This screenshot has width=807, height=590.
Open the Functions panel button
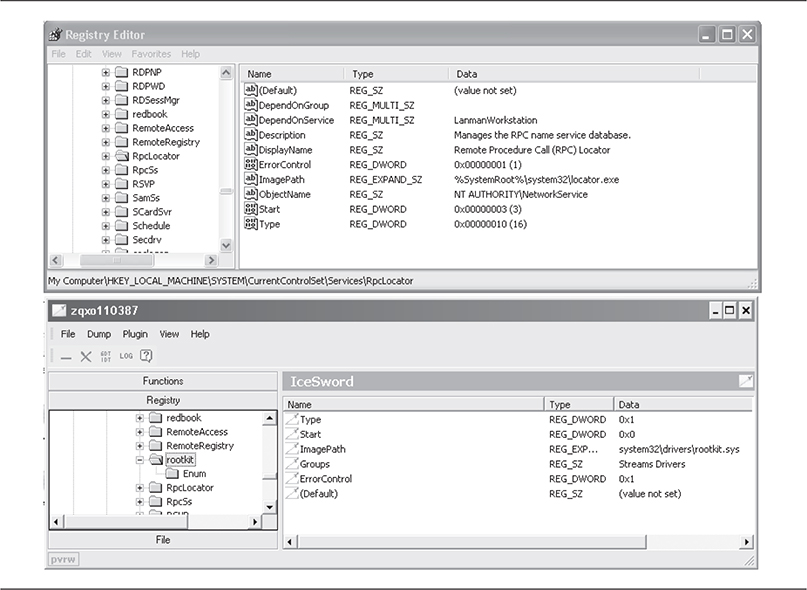pos(164,381)
